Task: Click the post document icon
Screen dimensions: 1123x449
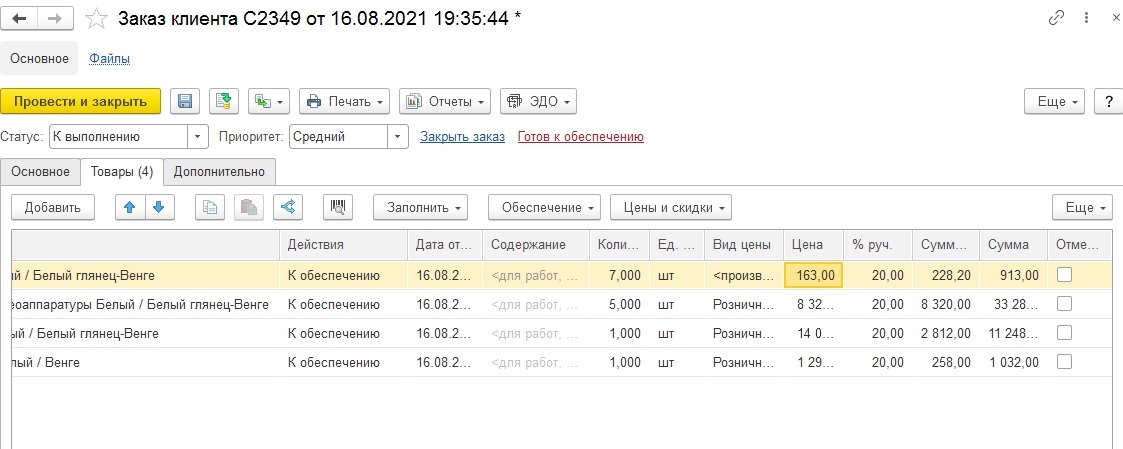Action: pos(224,101)
